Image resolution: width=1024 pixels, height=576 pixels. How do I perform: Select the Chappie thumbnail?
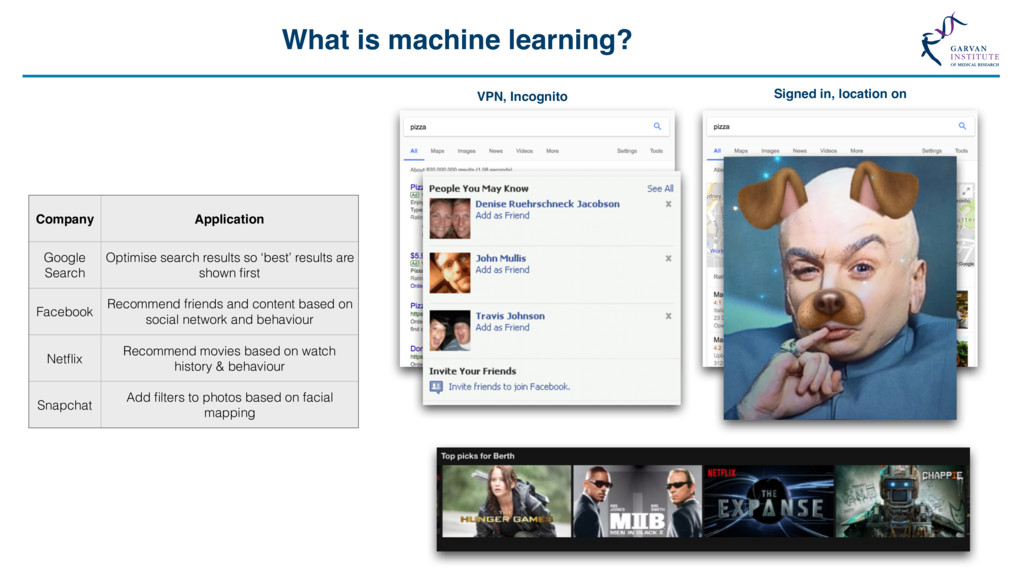click(x=900, y=501)
